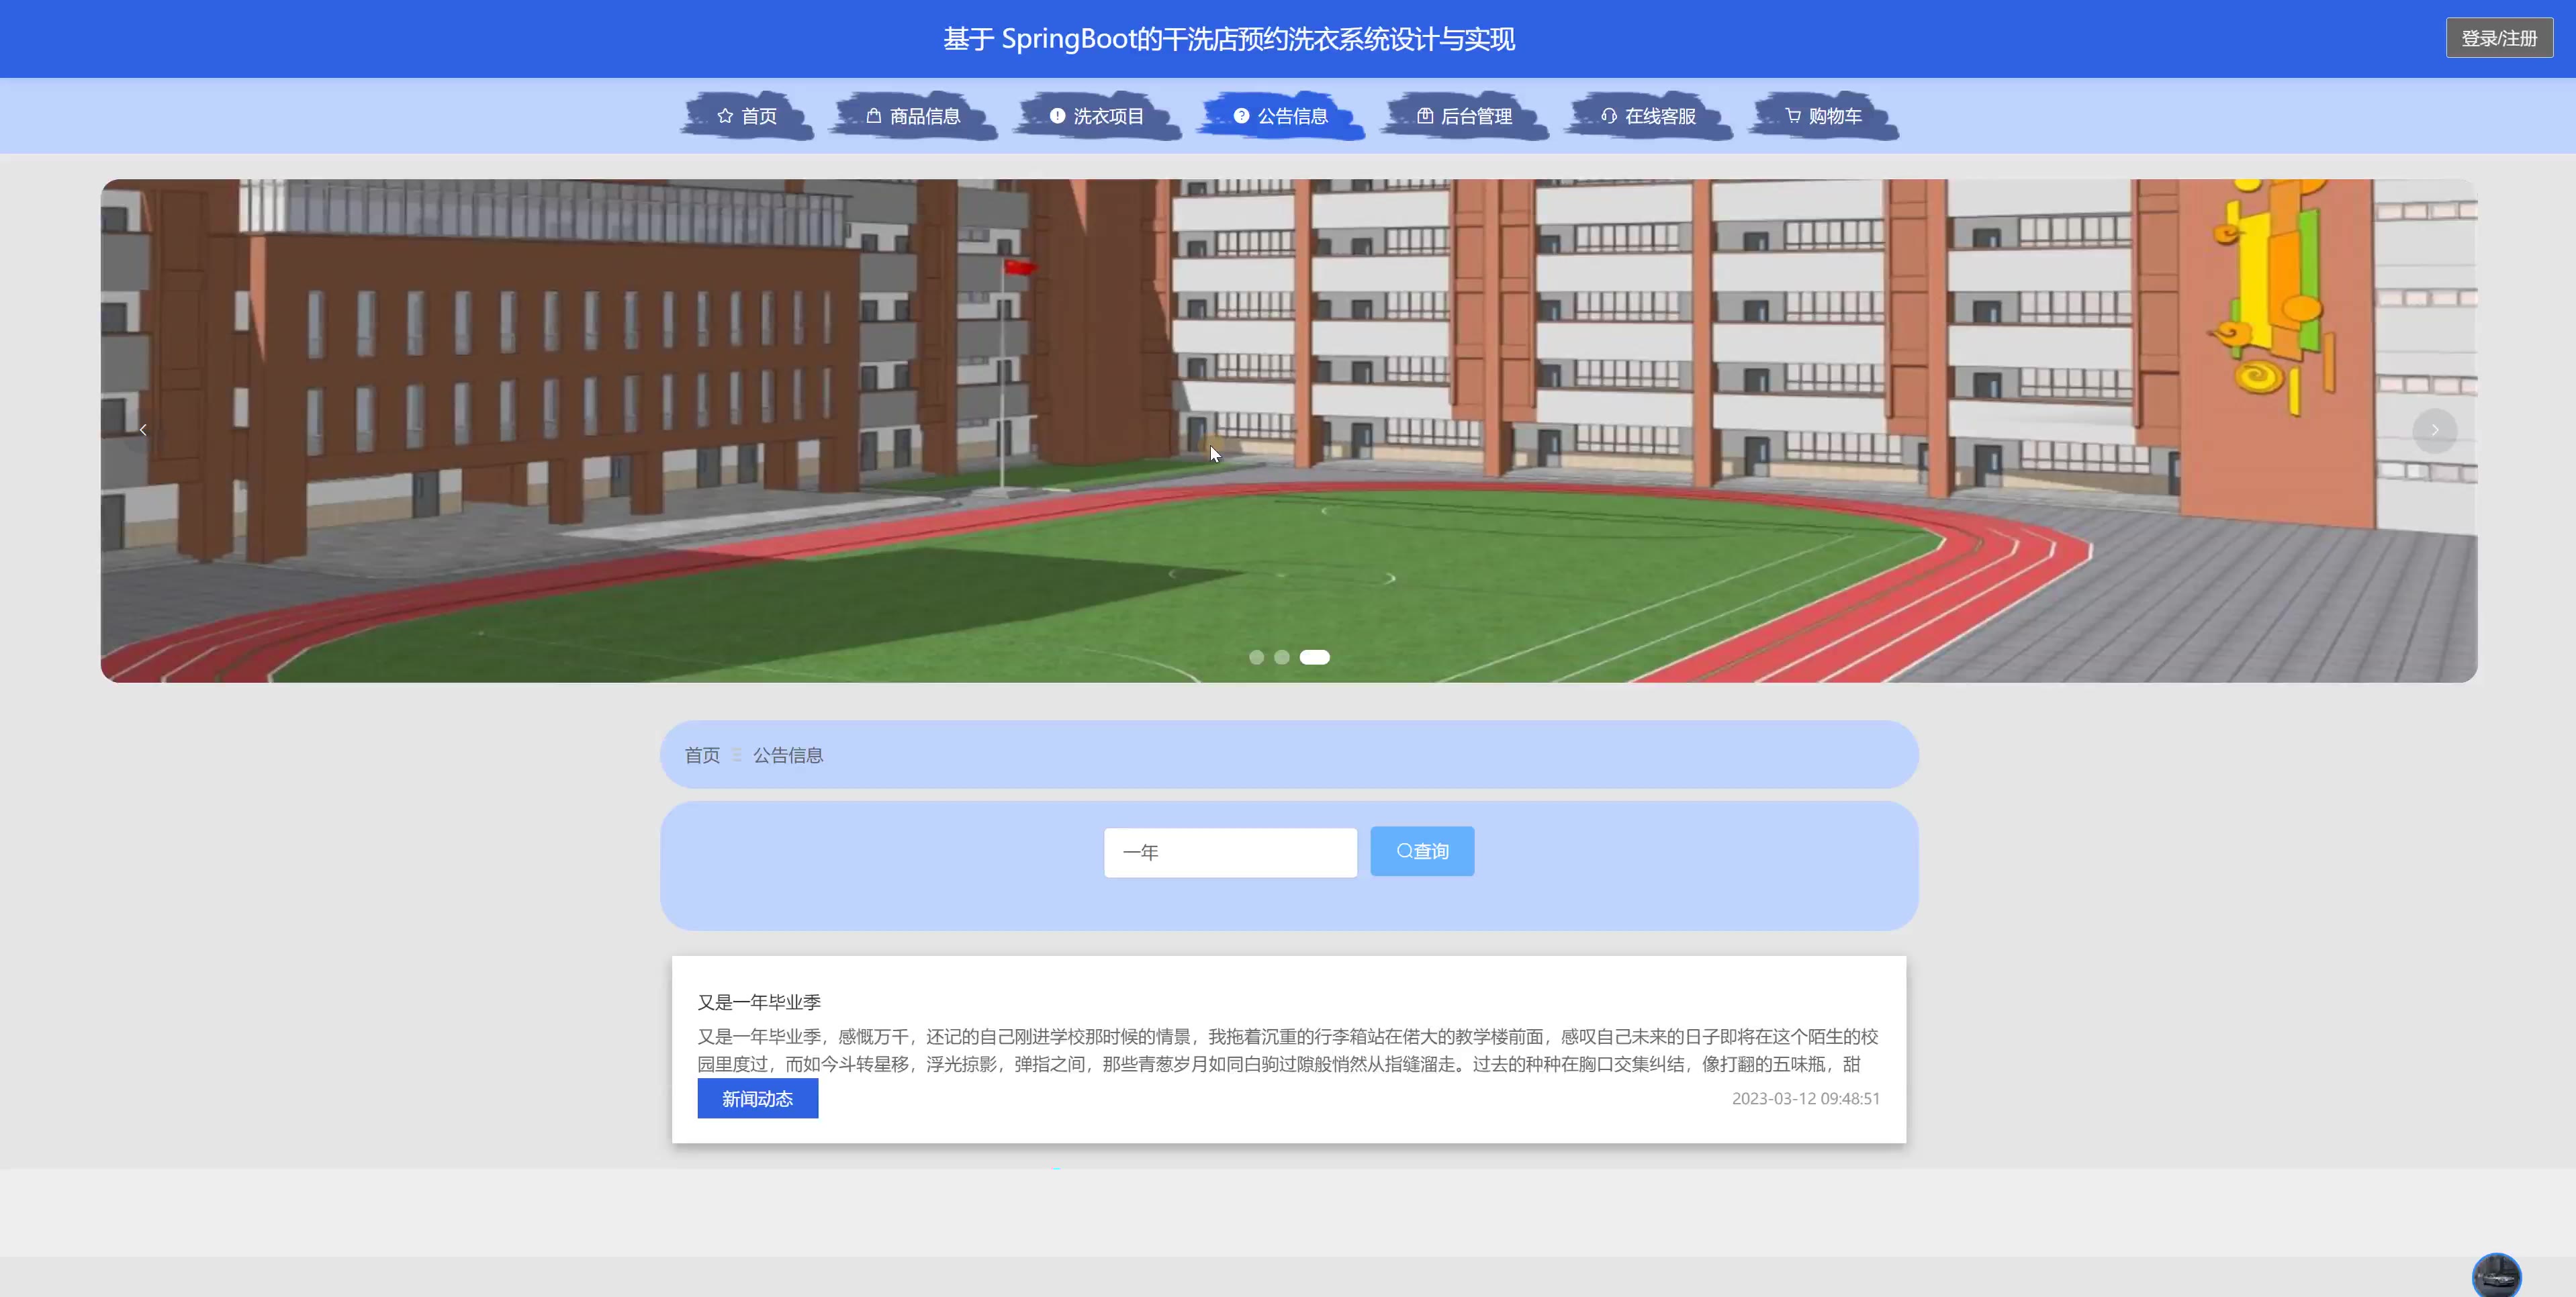This screenshot has height=1297, width=2576.
Task: Select the third active carousel indicator
Action: 1314,657
